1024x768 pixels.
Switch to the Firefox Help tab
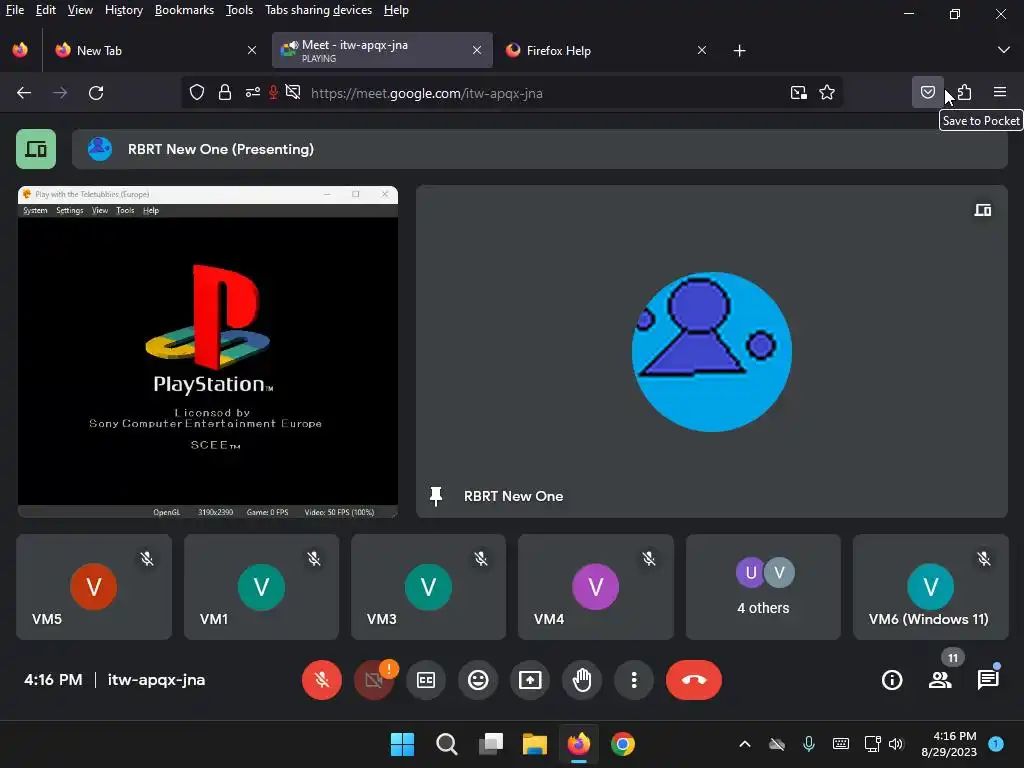point(606,50)
